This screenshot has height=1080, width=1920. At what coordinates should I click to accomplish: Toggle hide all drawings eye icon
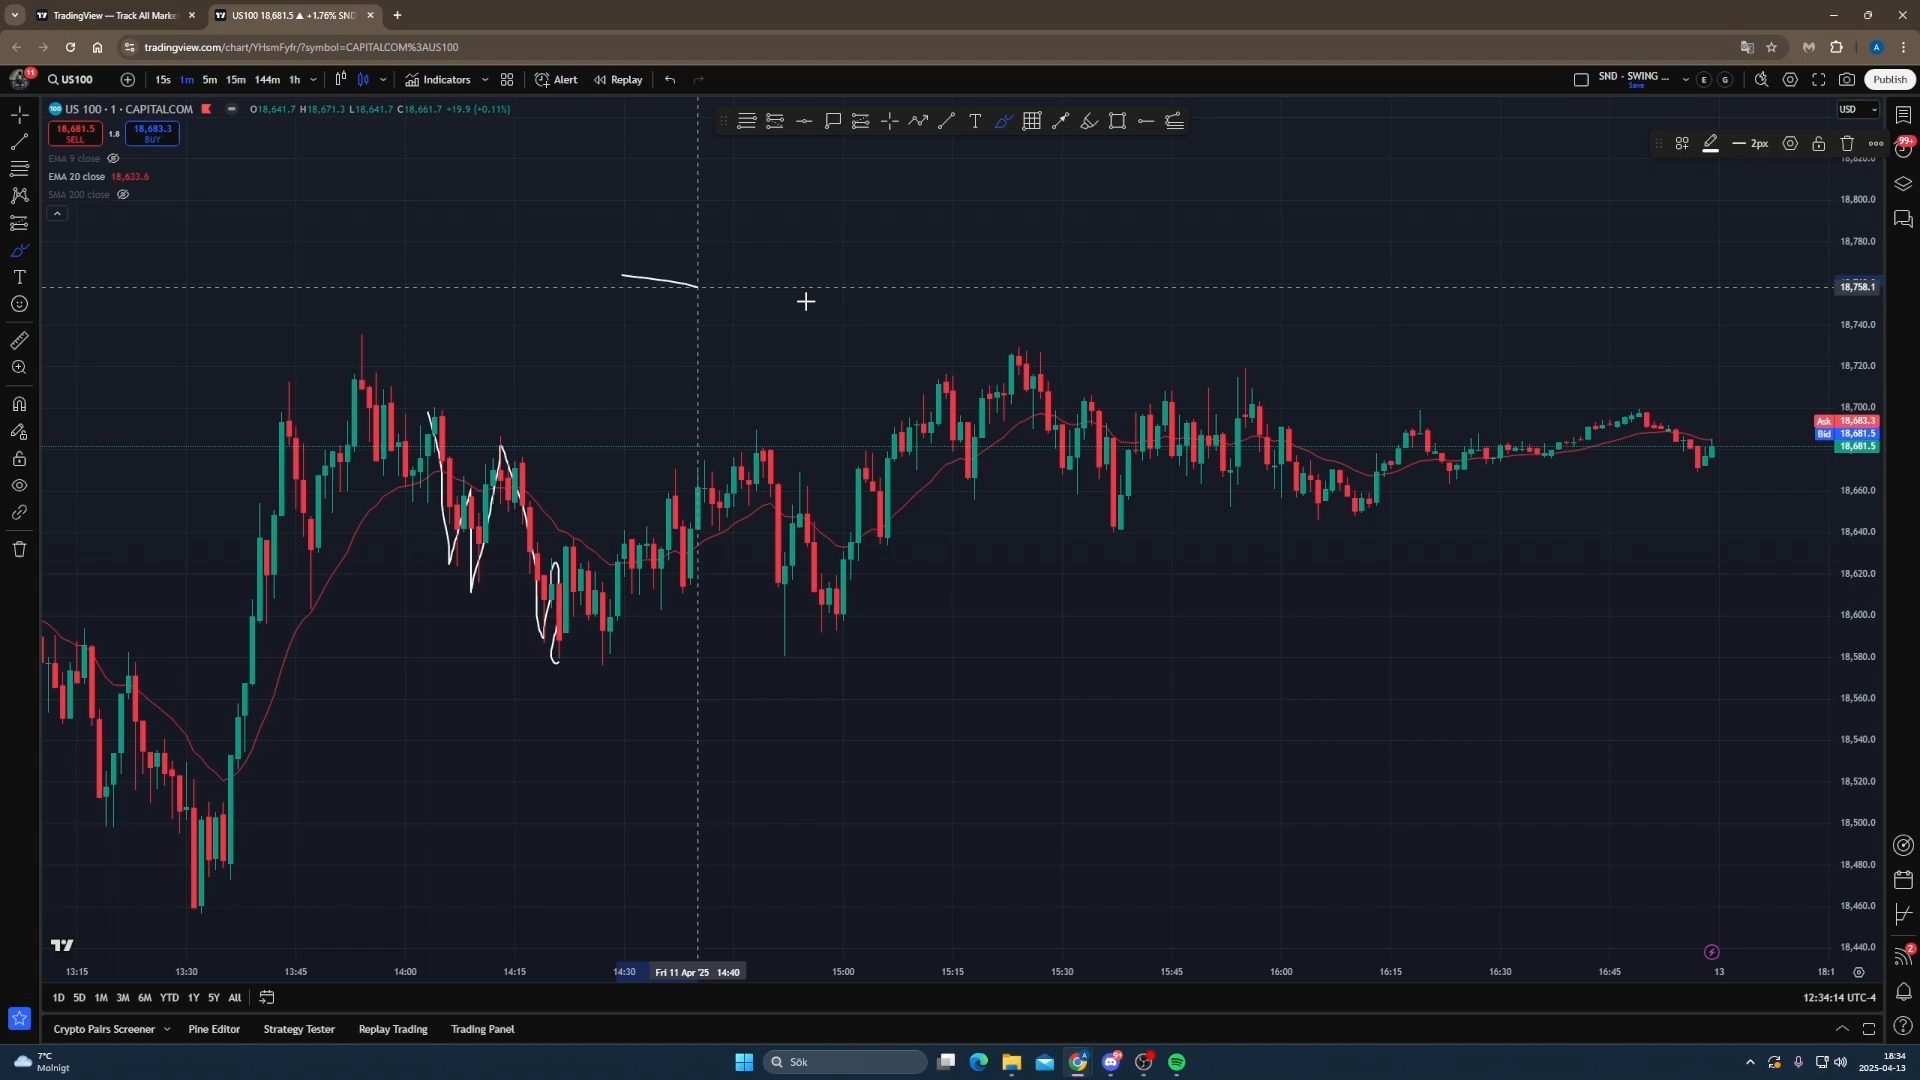point(19,486)
